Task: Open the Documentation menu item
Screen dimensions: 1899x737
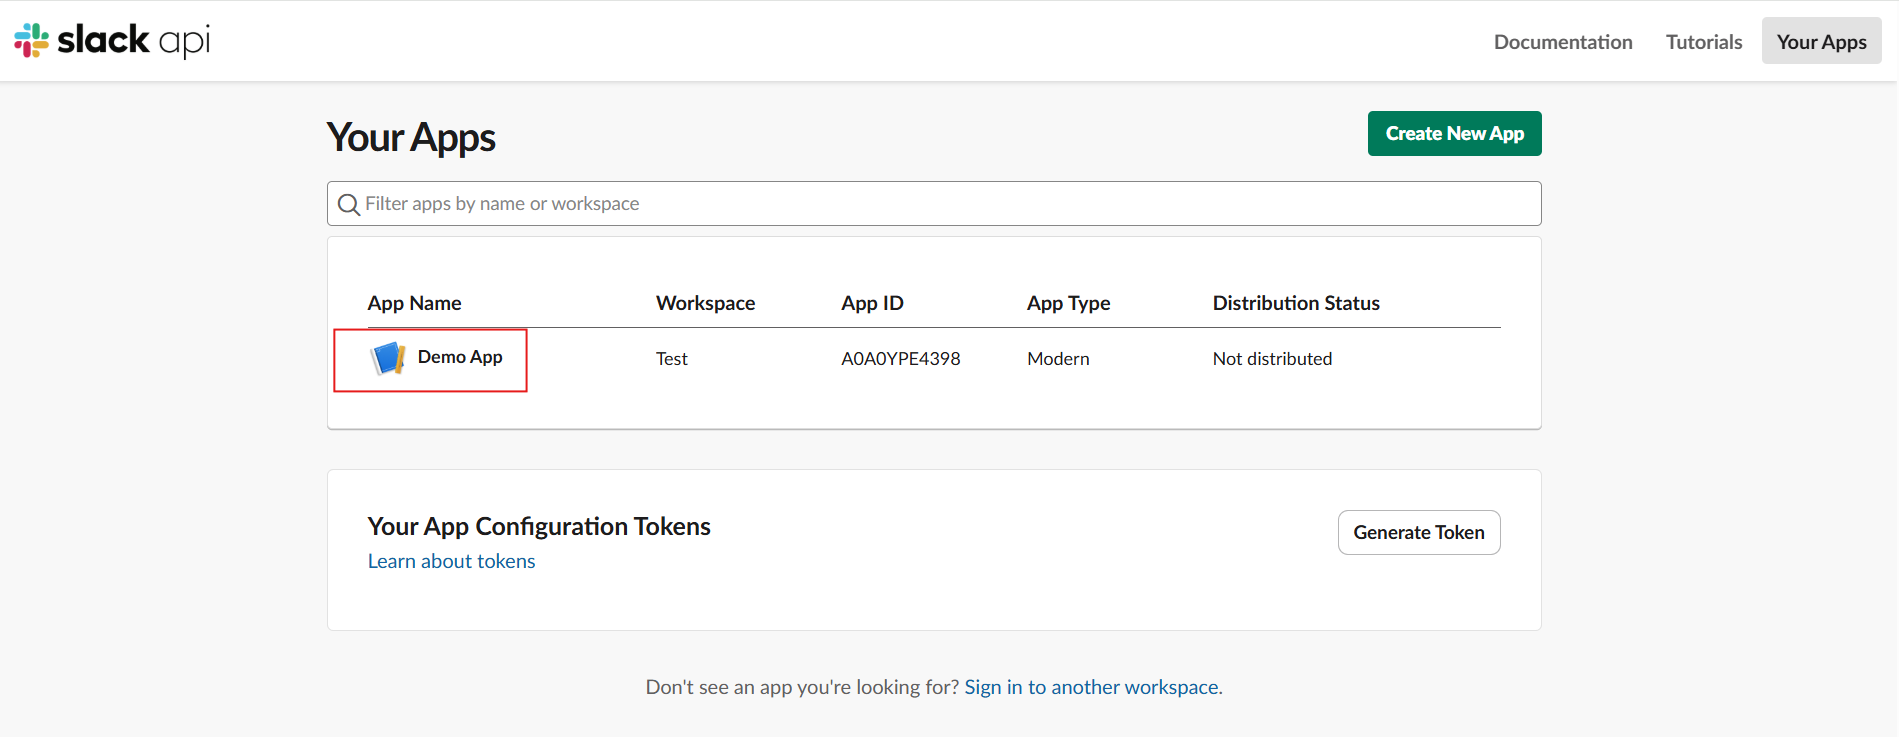Action: pos(1562,42)
